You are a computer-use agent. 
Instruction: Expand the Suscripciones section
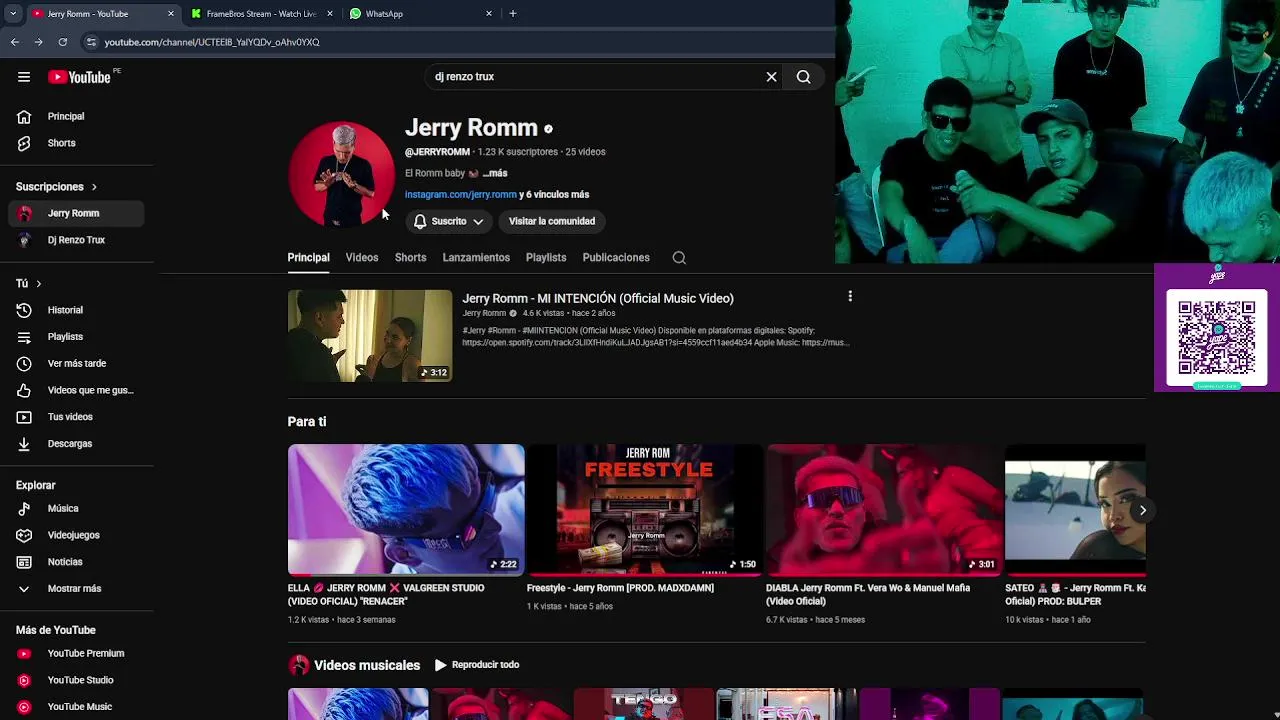[57, 187]
